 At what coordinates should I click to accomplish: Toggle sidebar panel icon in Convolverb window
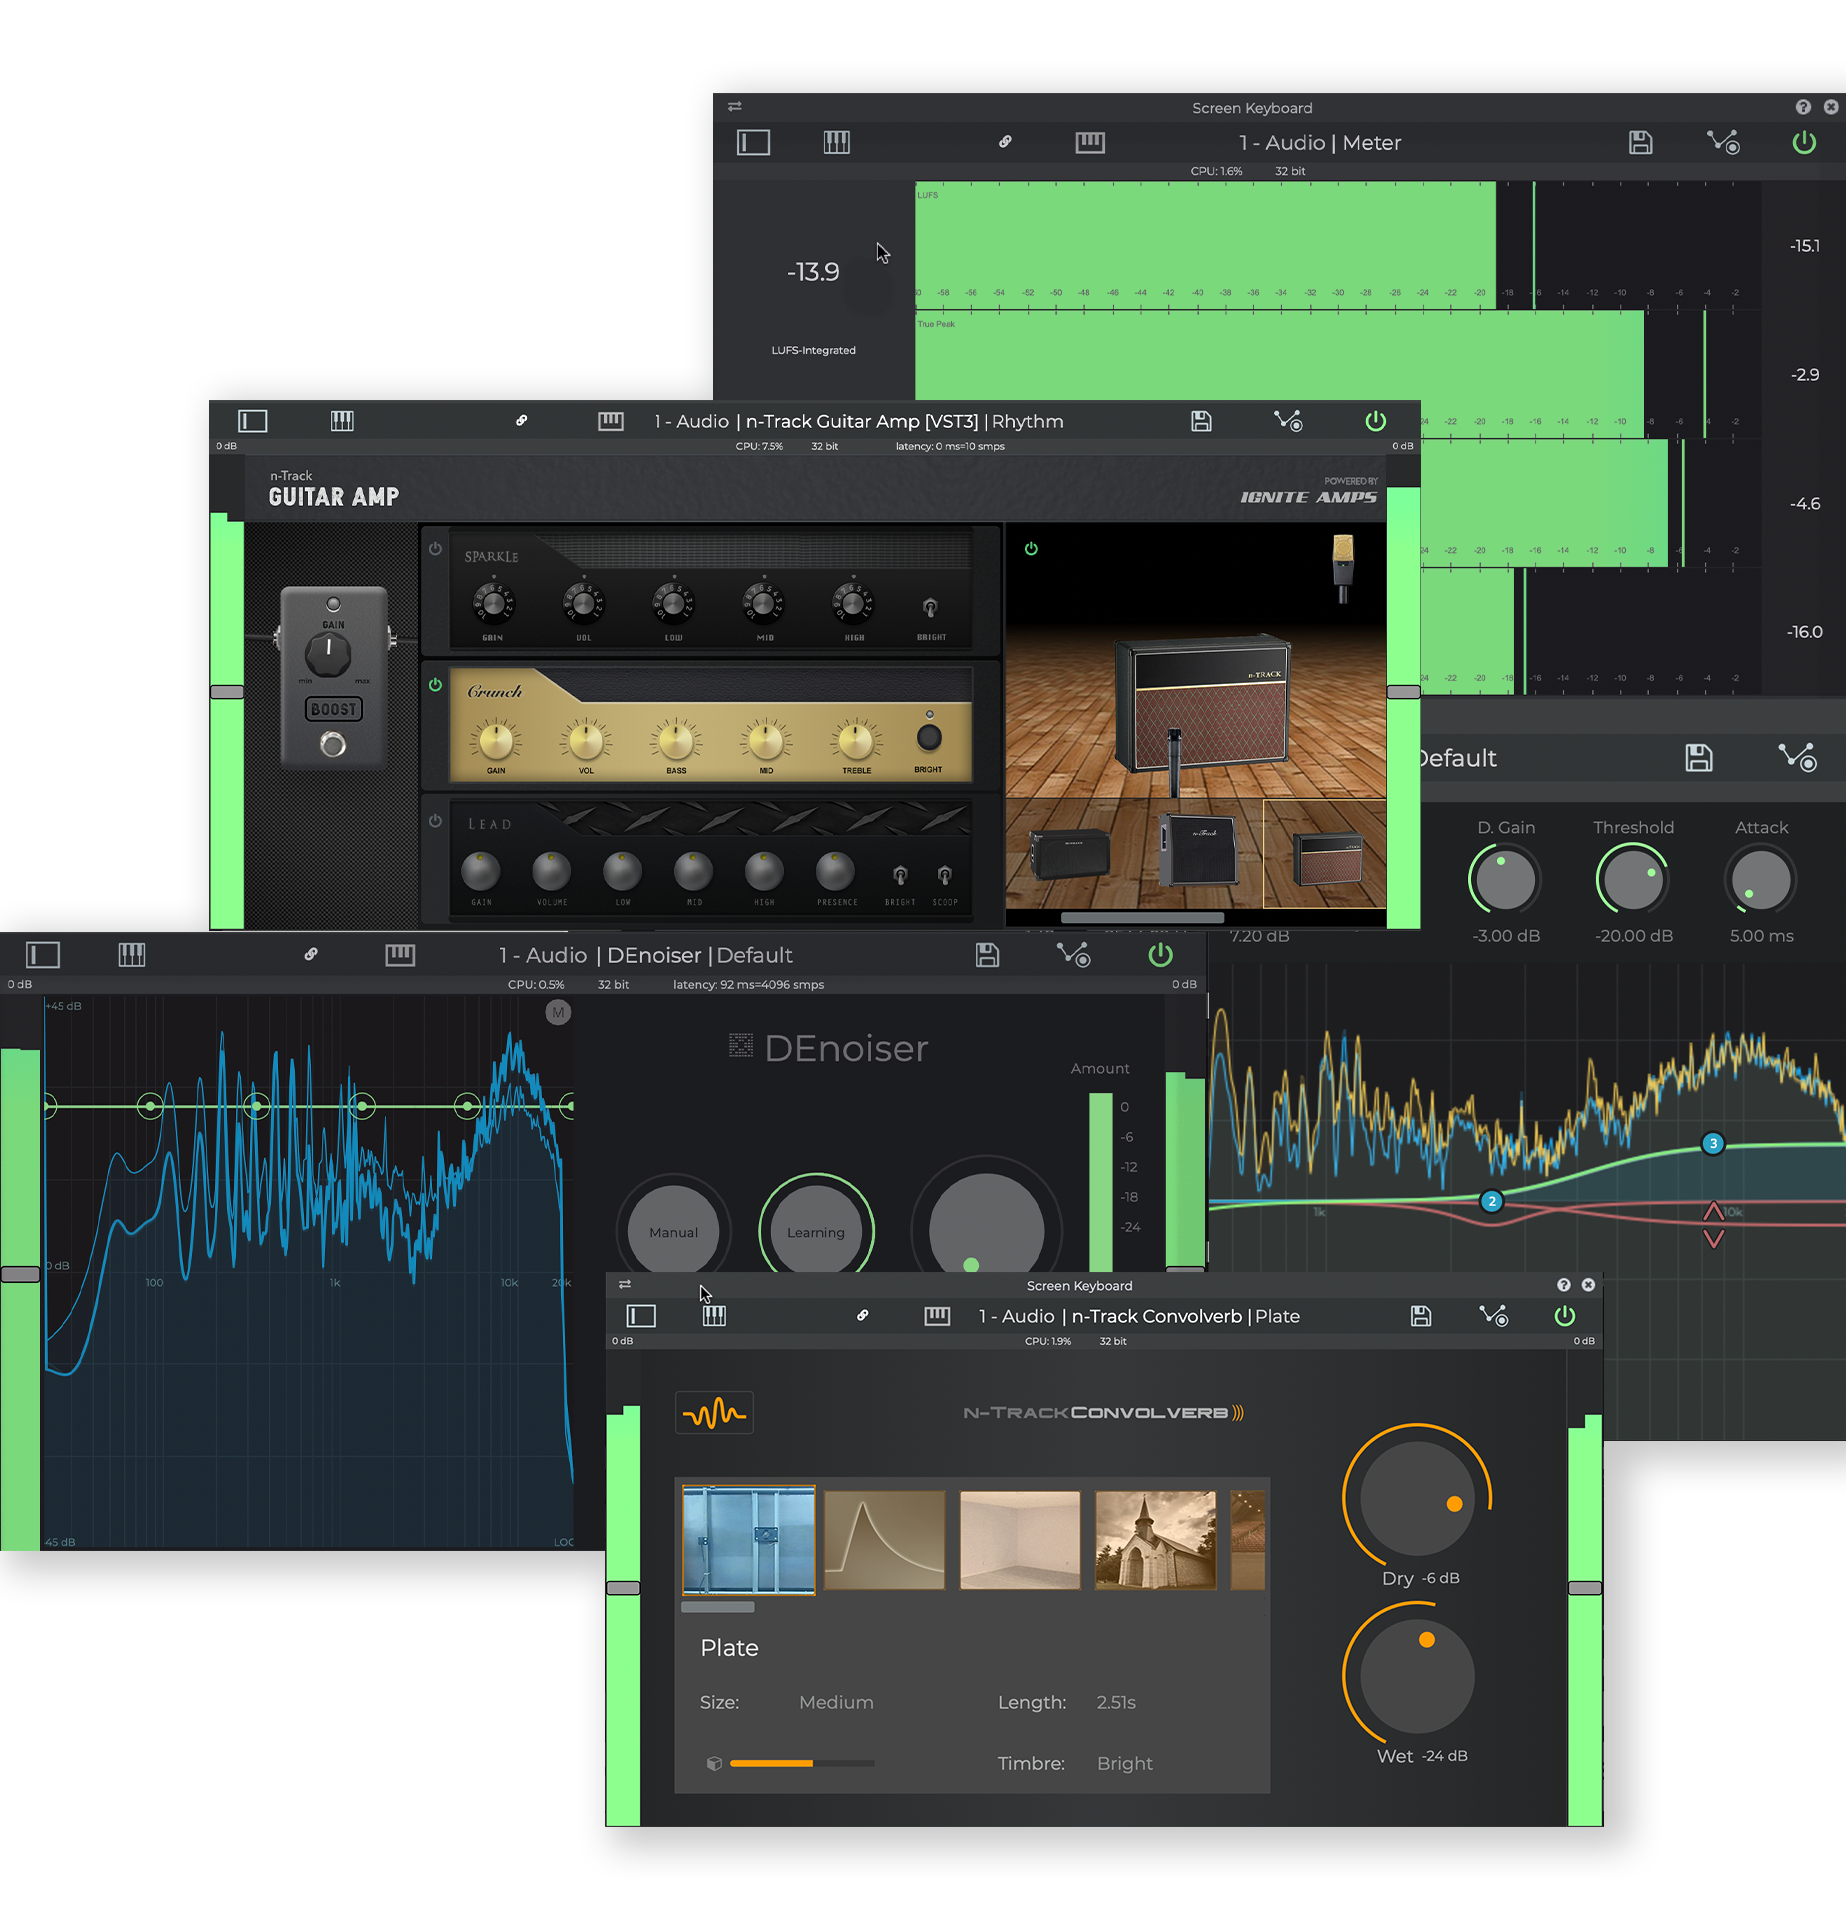click(641, 1316)
